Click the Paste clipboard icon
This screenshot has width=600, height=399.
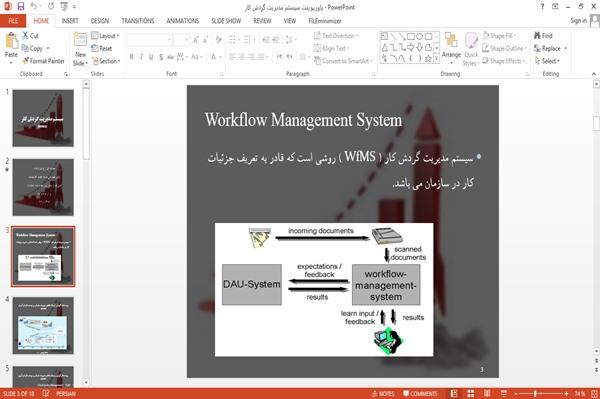pyautogui.click(x=11, y=41)
